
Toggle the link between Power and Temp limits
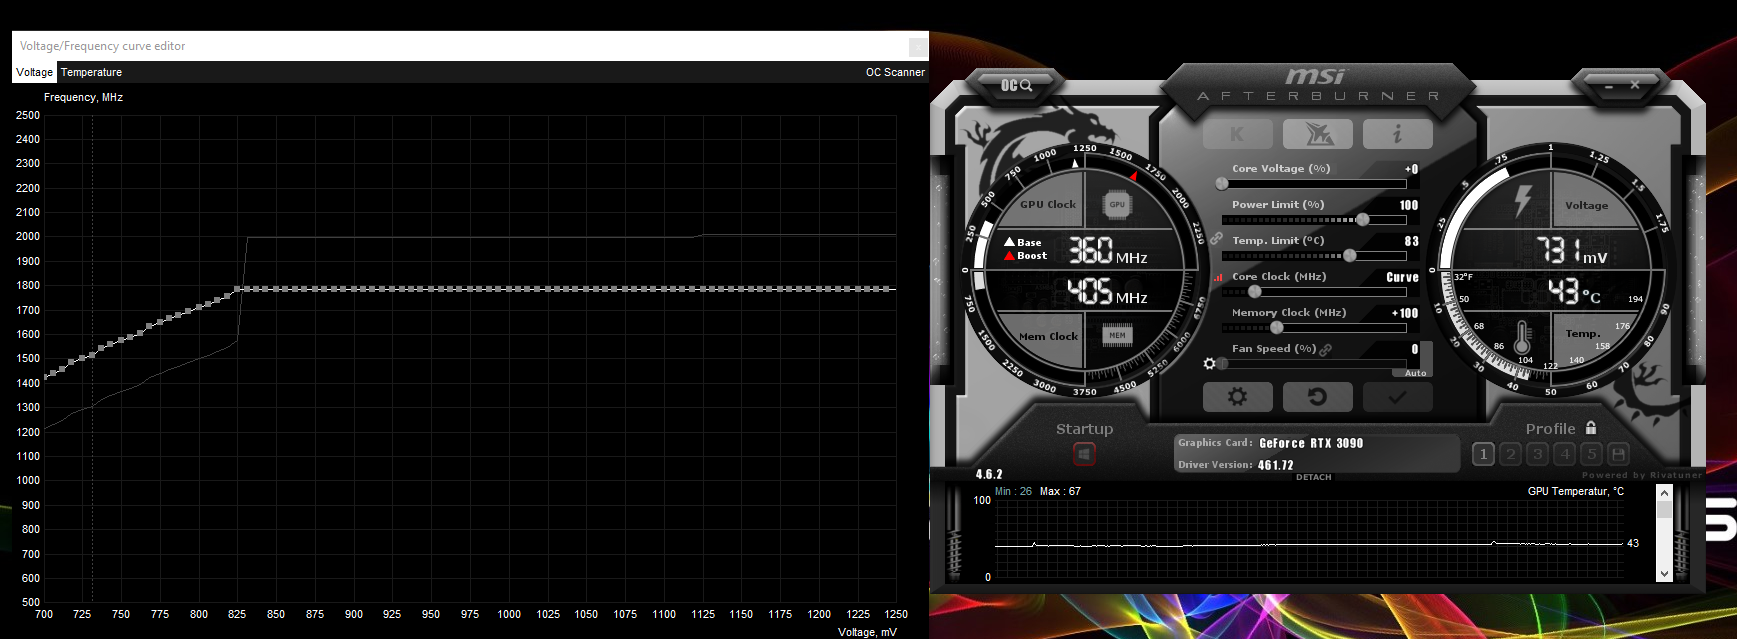[x=1216, y=239]
